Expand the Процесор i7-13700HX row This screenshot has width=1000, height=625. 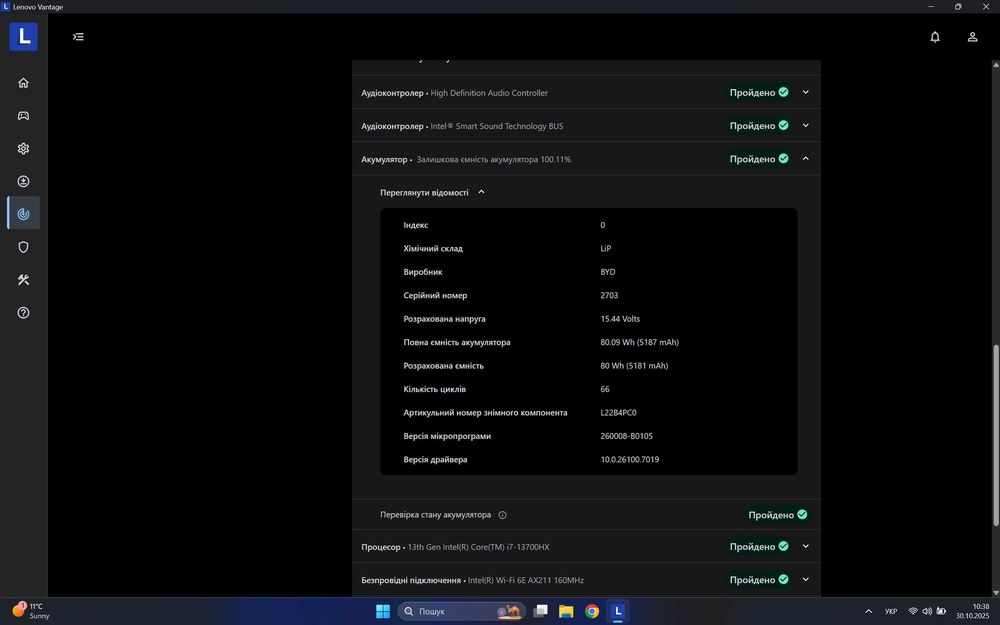click(805, 547)
